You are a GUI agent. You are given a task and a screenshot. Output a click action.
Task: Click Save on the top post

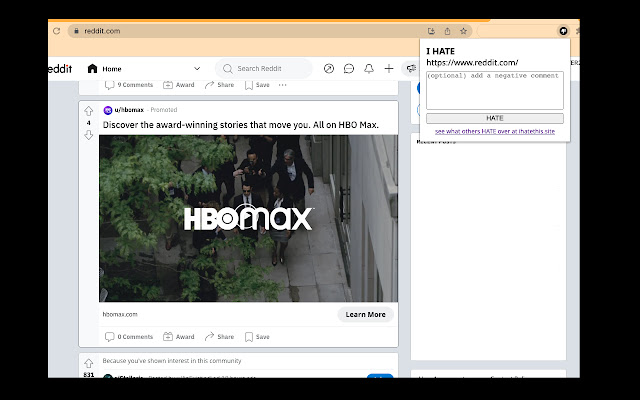click(x=257, y=85)
